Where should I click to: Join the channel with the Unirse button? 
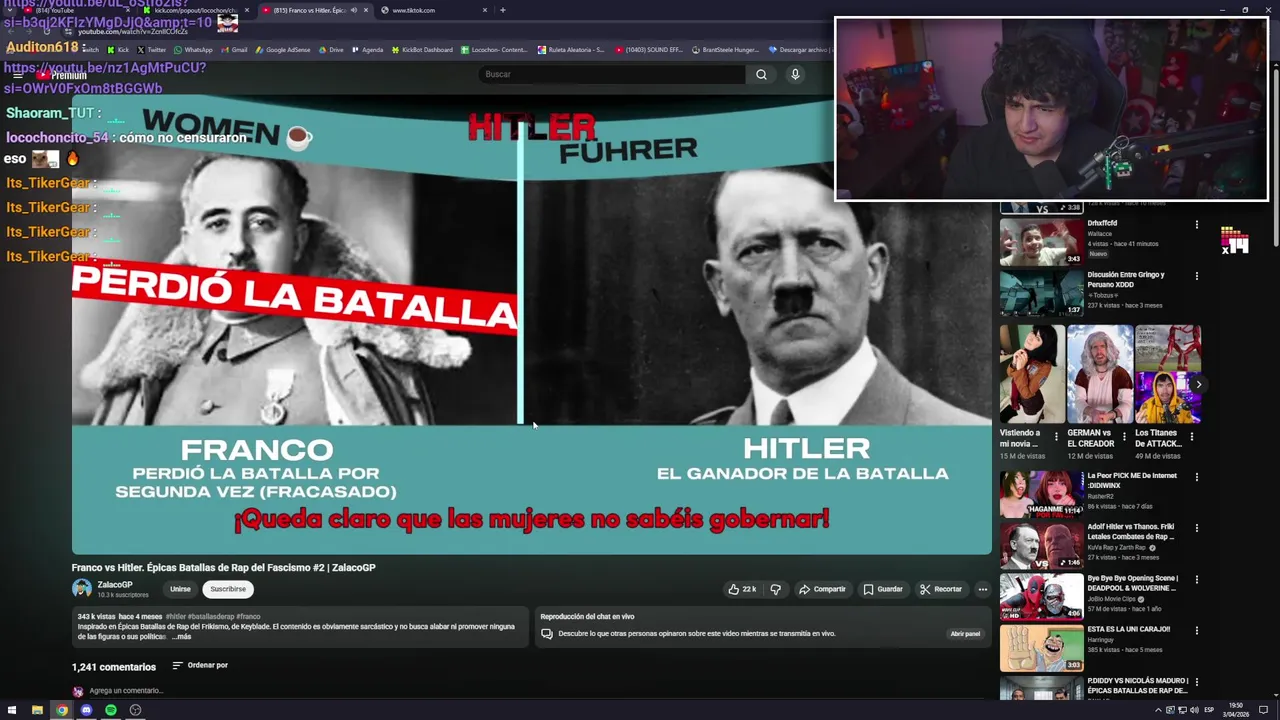tap(180, 589)
